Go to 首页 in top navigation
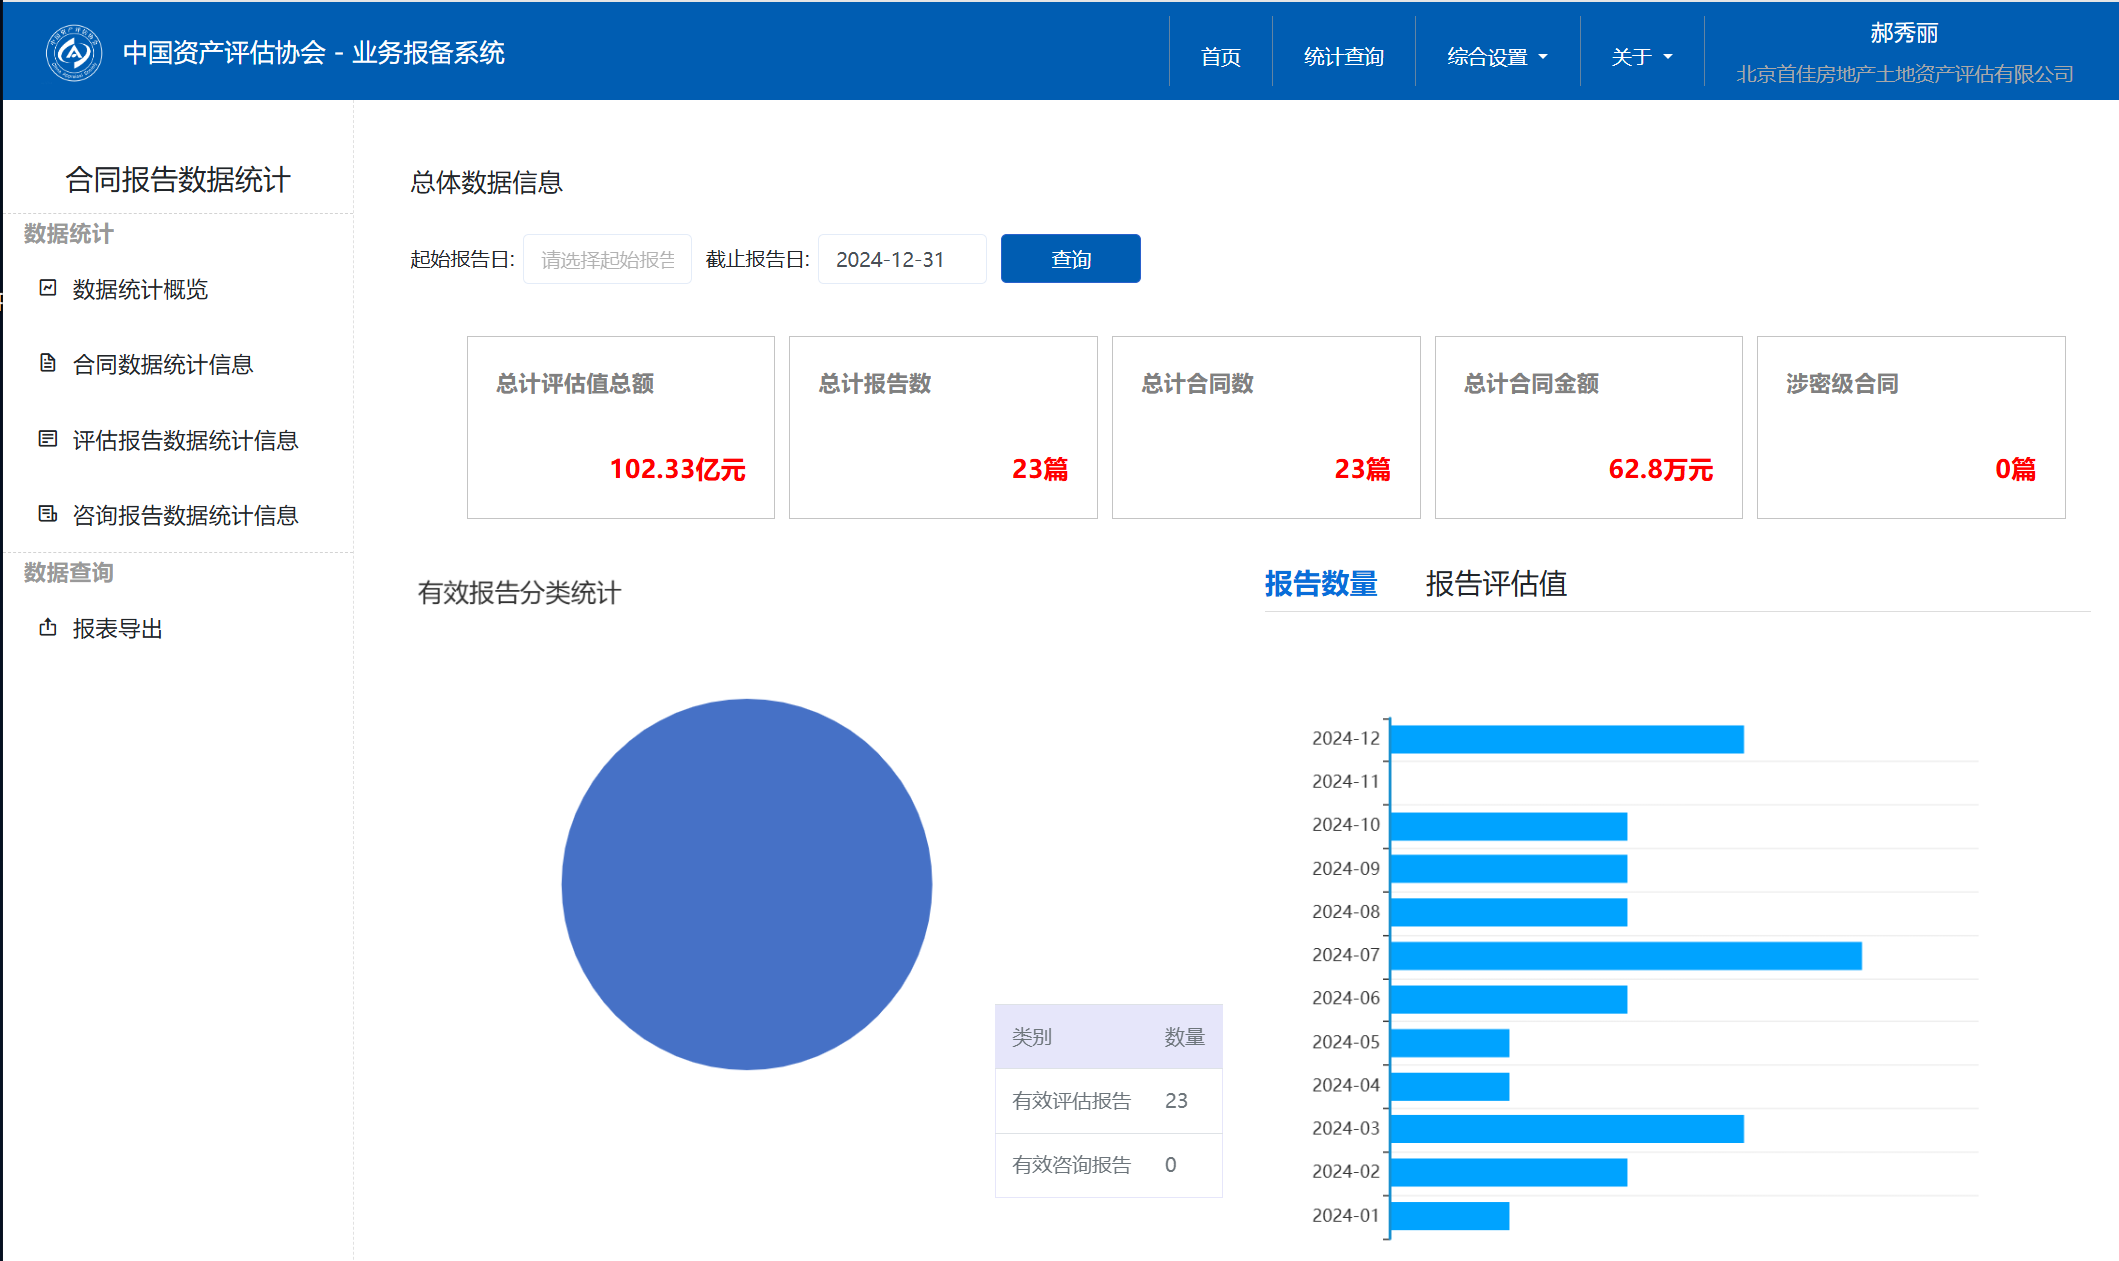Viewport: 2119px width, 1261px height. (x=1220, y=57)
